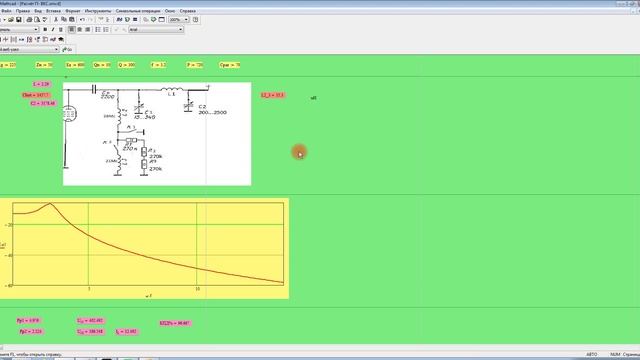Insert a component with the toolbar icon
The width and height of the screenshot is (640, 360).
[153, 20]
